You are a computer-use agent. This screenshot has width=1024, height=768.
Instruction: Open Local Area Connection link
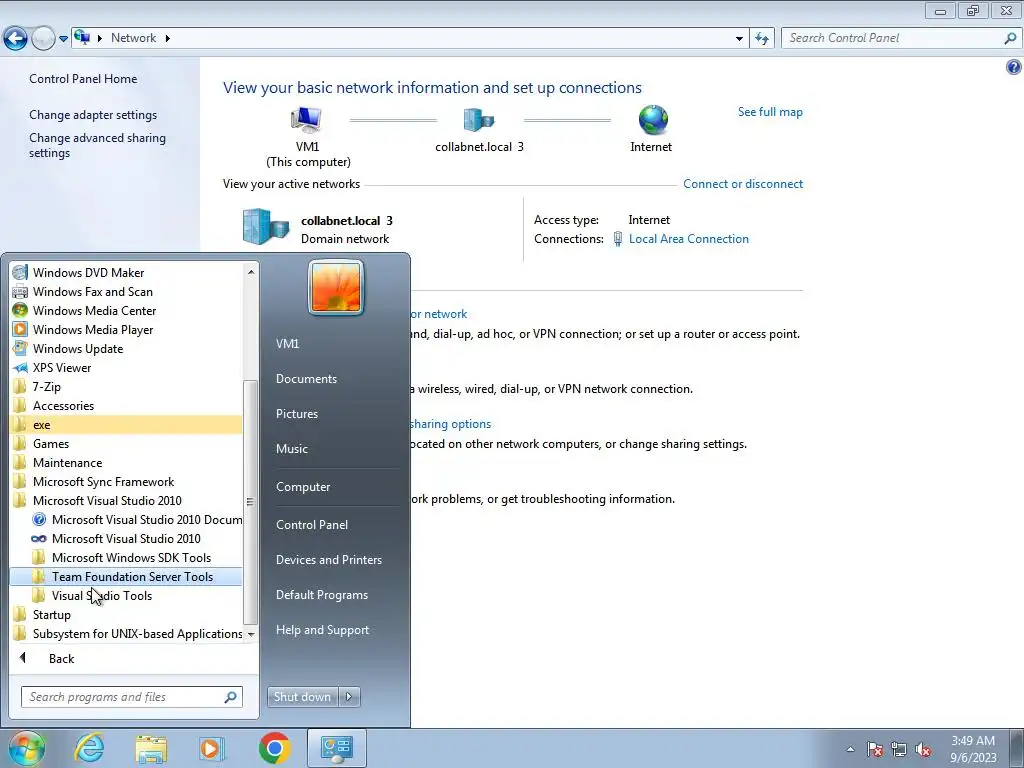tap(688, 238)
